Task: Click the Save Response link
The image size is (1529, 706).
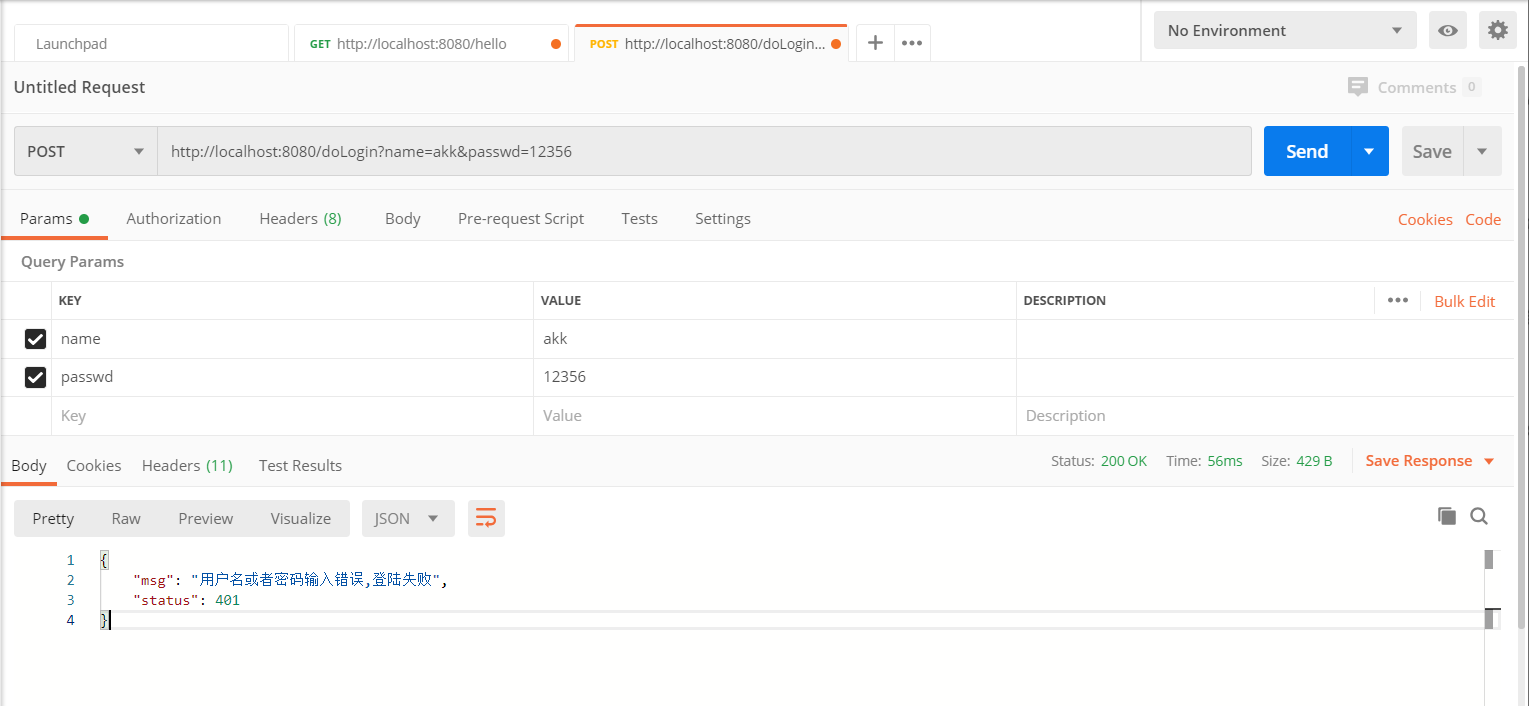Action: click(1419, 461)
